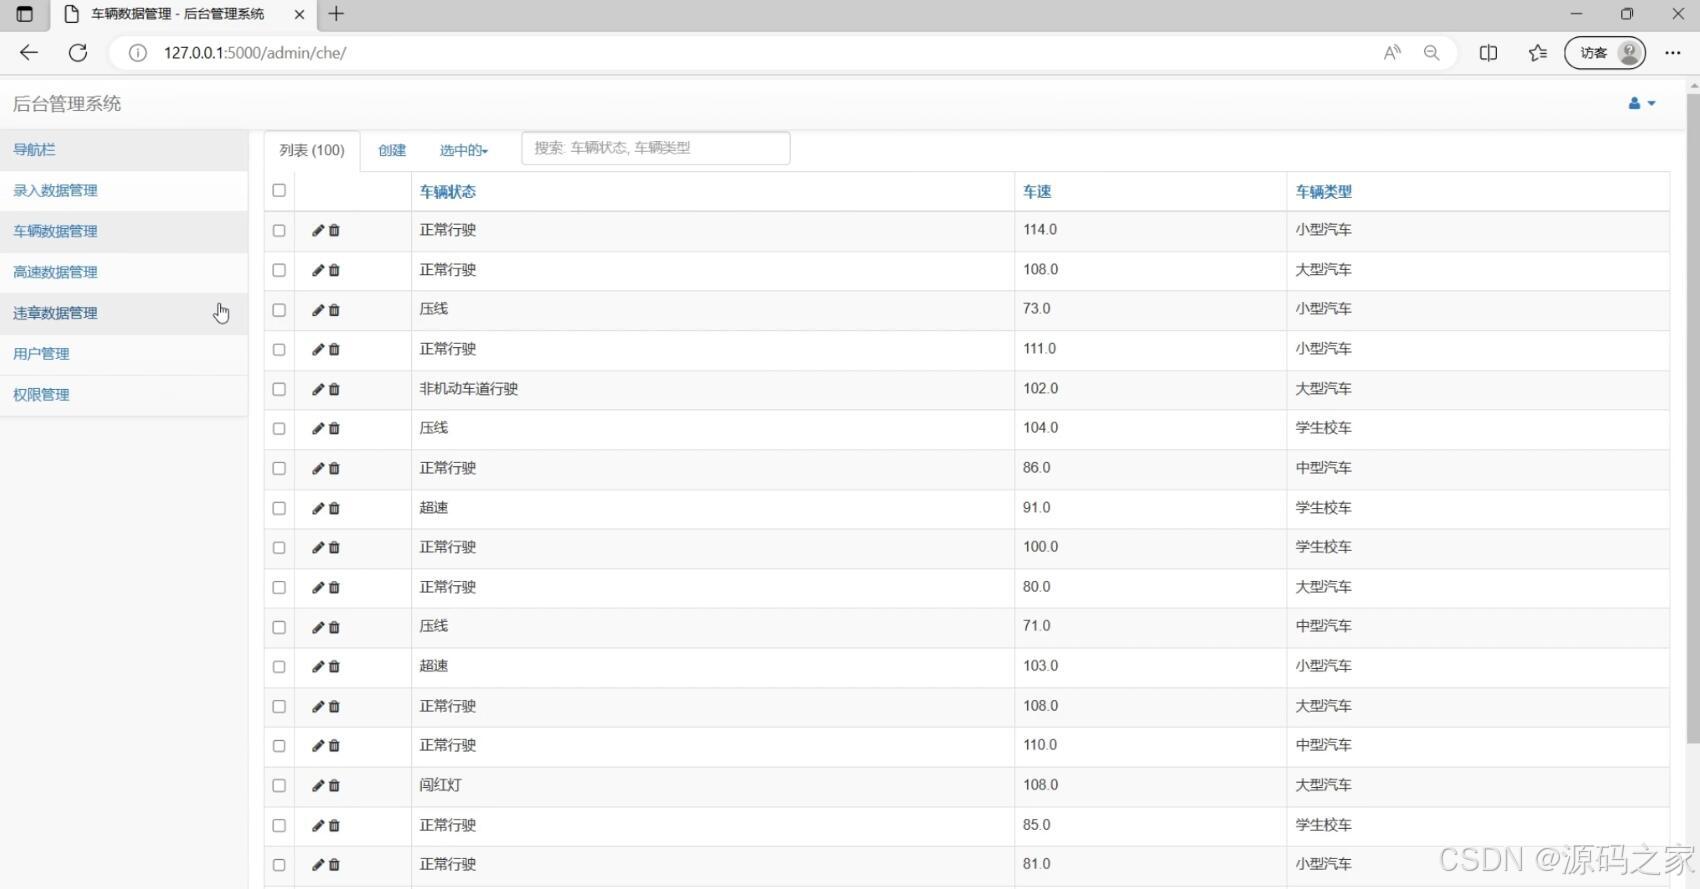This screenshot has height=889, width=1700.
Task: Click edit pencil for the 73.0 压线 row
Action: (x=318, y=310)
